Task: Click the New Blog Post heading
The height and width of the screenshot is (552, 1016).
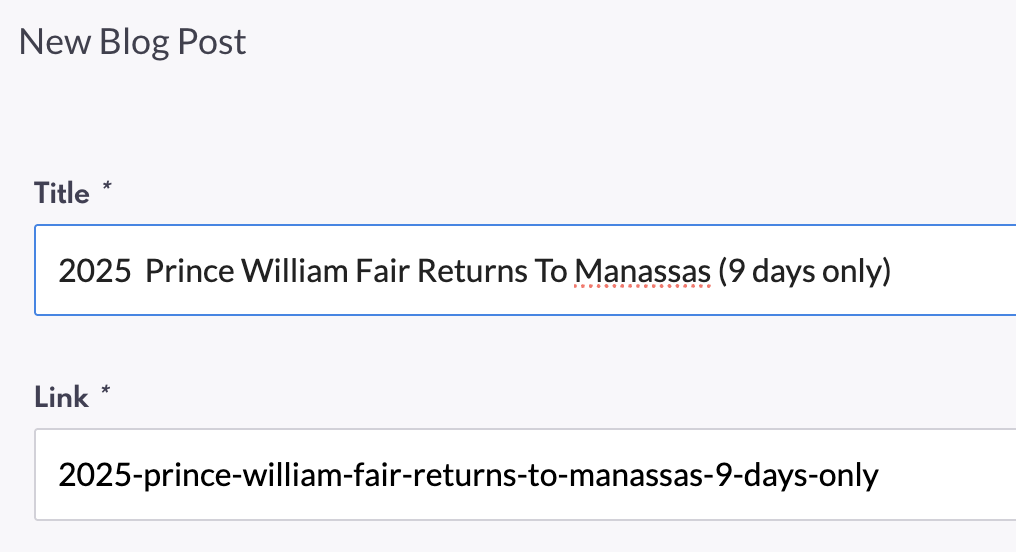Action: click(133, 43)
